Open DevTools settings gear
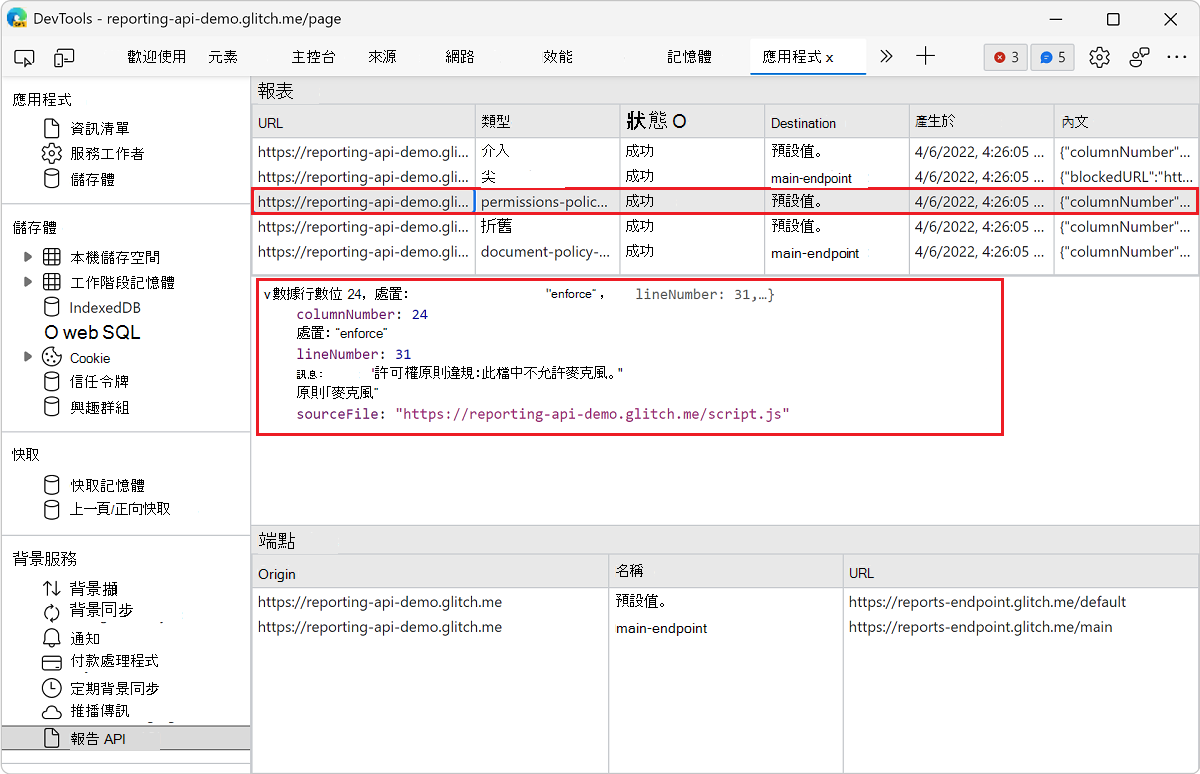The width and height of the screenshot is (1200, 774). pos(1099,57)
